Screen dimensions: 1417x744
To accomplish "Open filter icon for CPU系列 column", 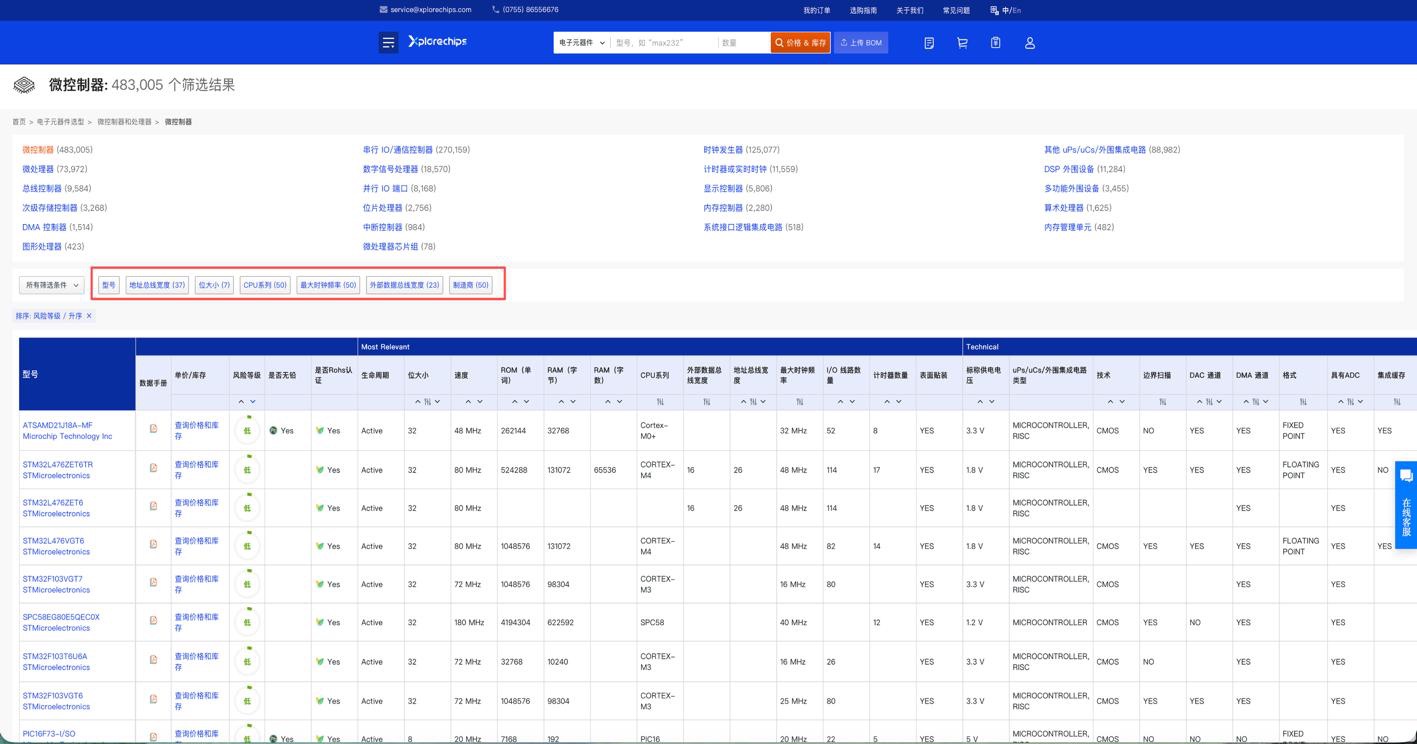I will click(660, 402).
